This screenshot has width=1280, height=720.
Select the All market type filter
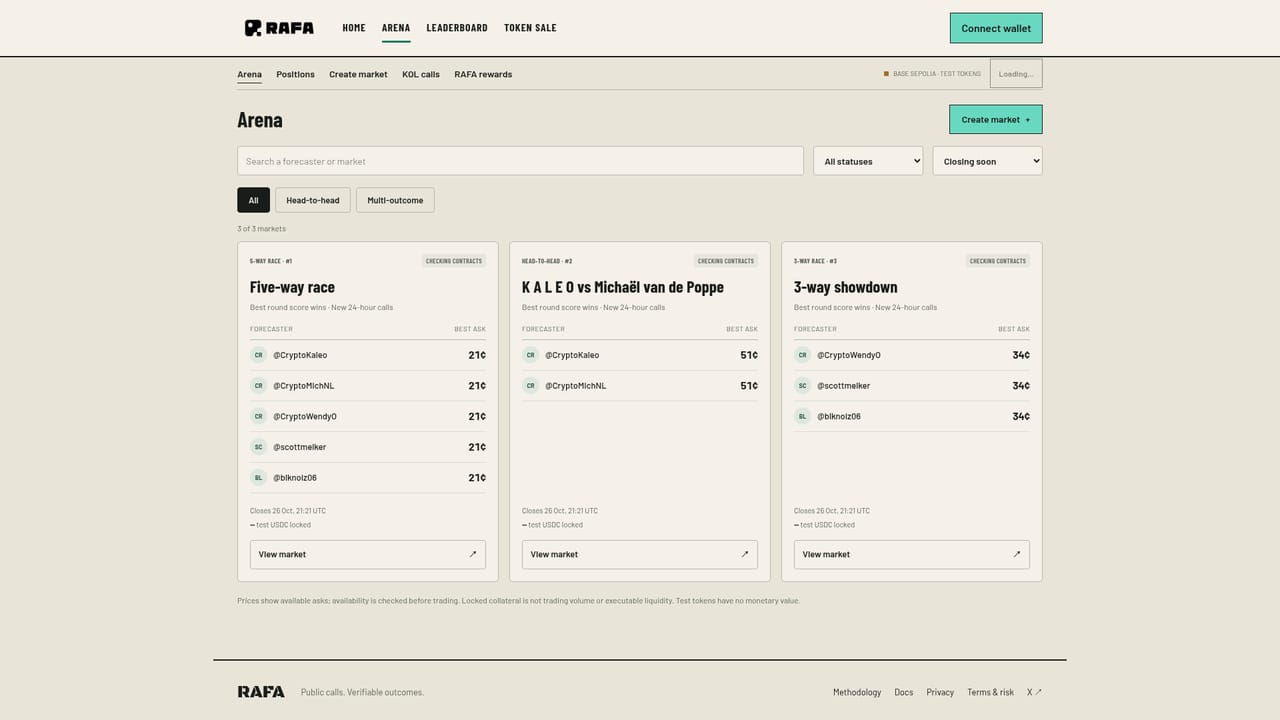(x=253, y=200)
